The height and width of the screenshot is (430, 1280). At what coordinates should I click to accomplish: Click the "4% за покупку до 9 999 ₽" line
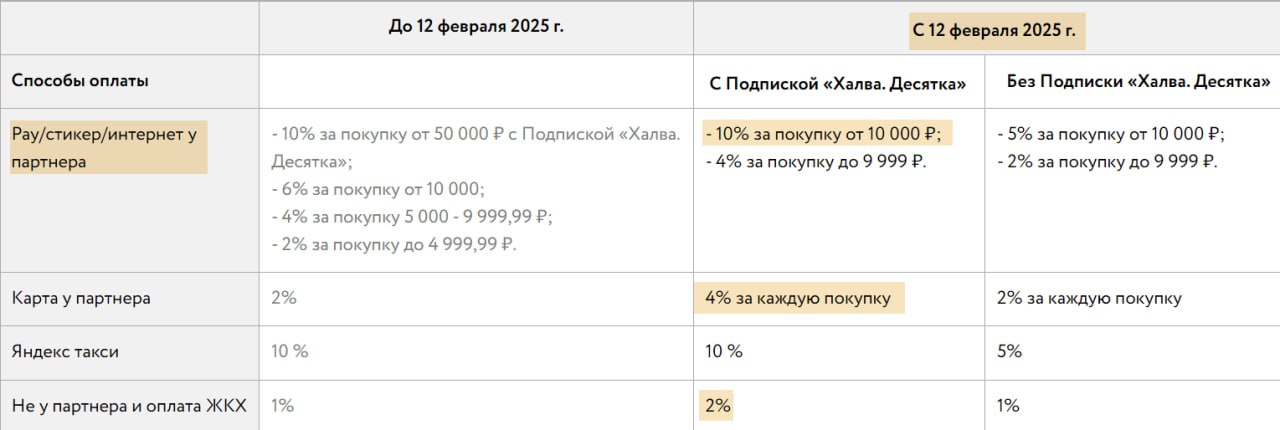[x=816, y=161]
